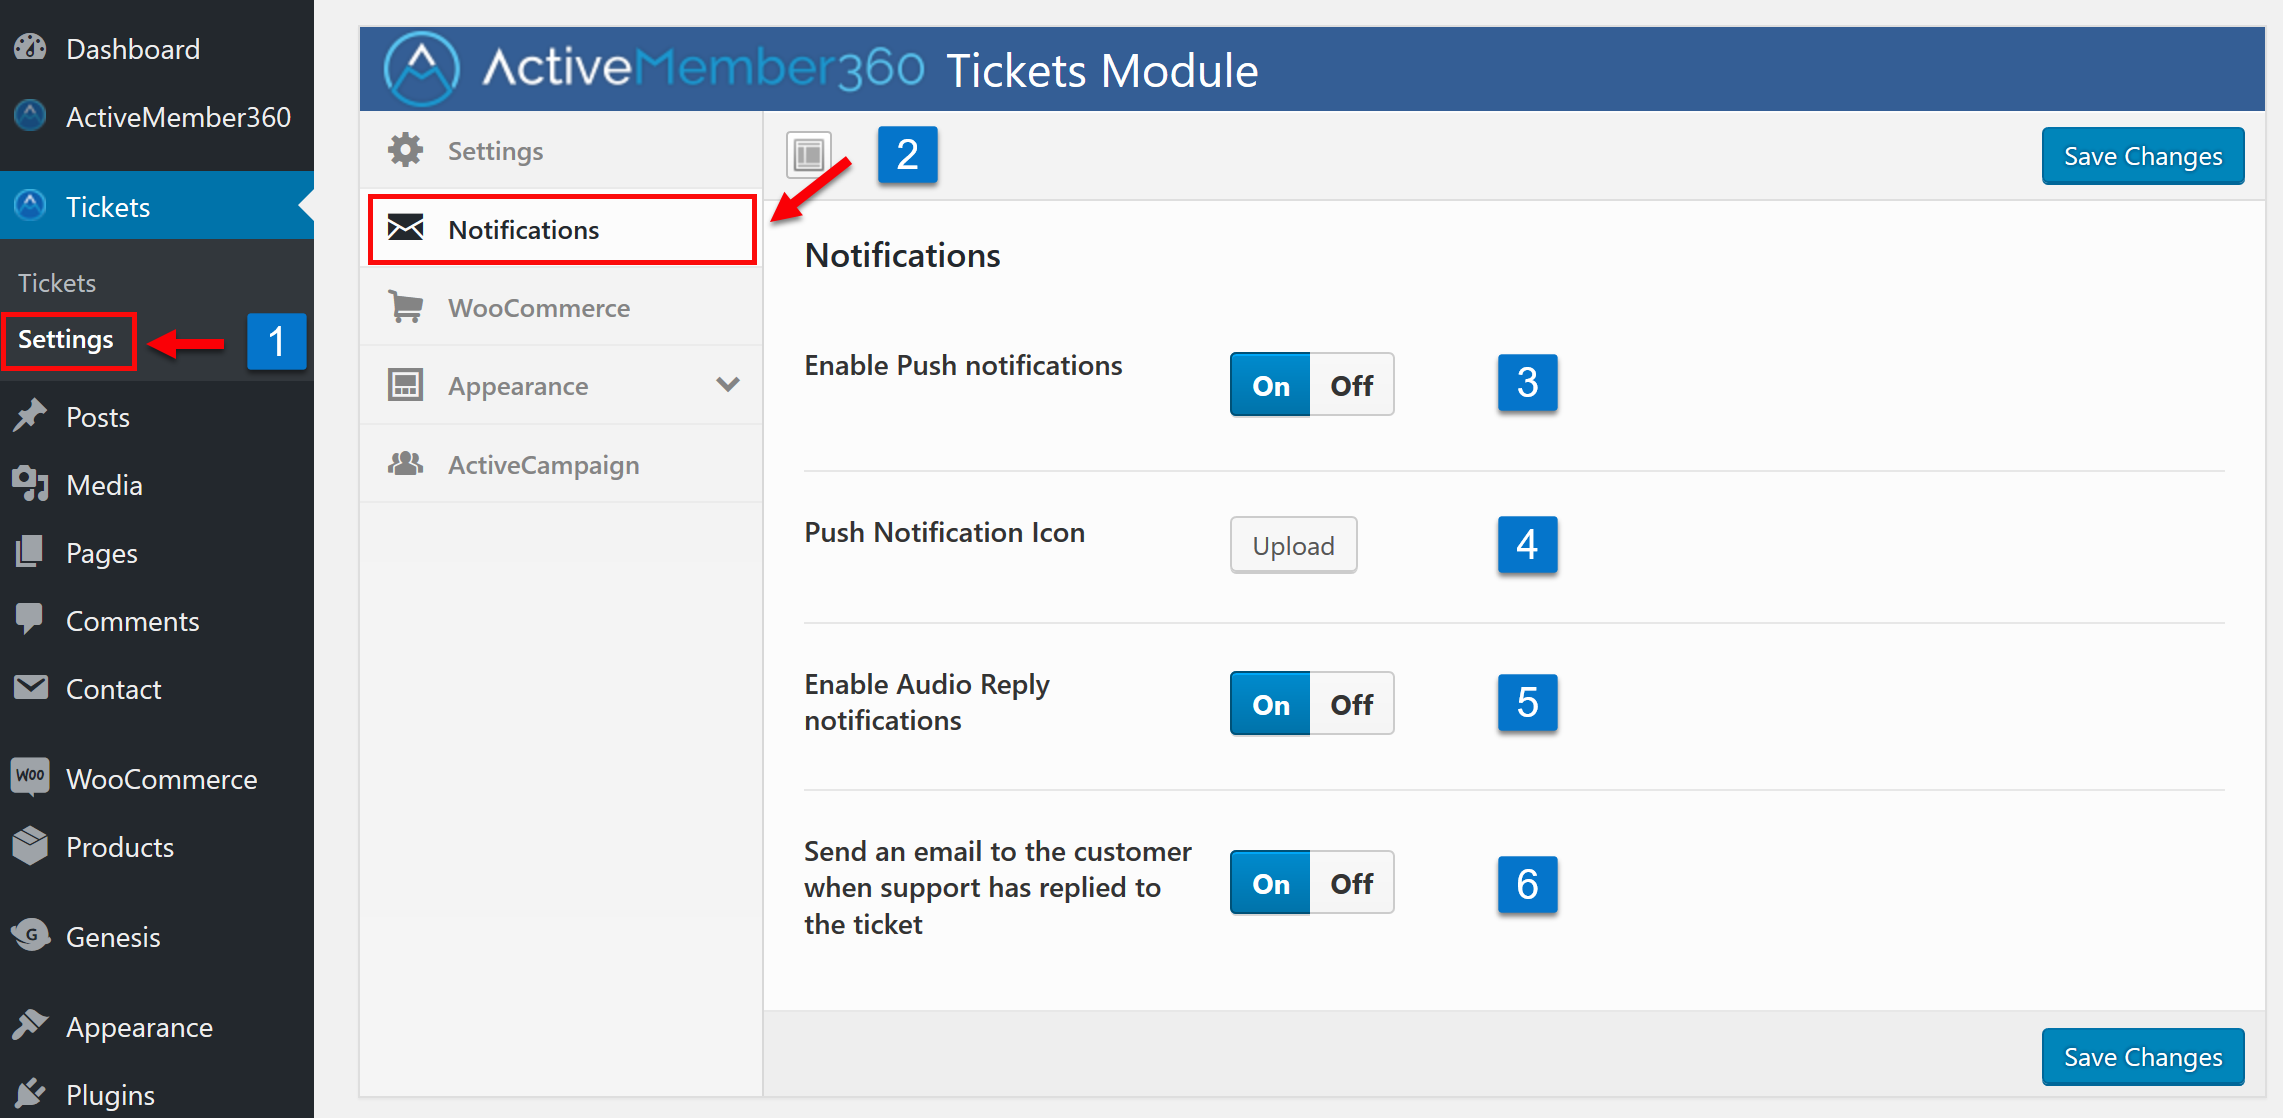The image size is (2283, 1118).
Task: Open Appearance in admin menu
Action: tap(157, 1027)
